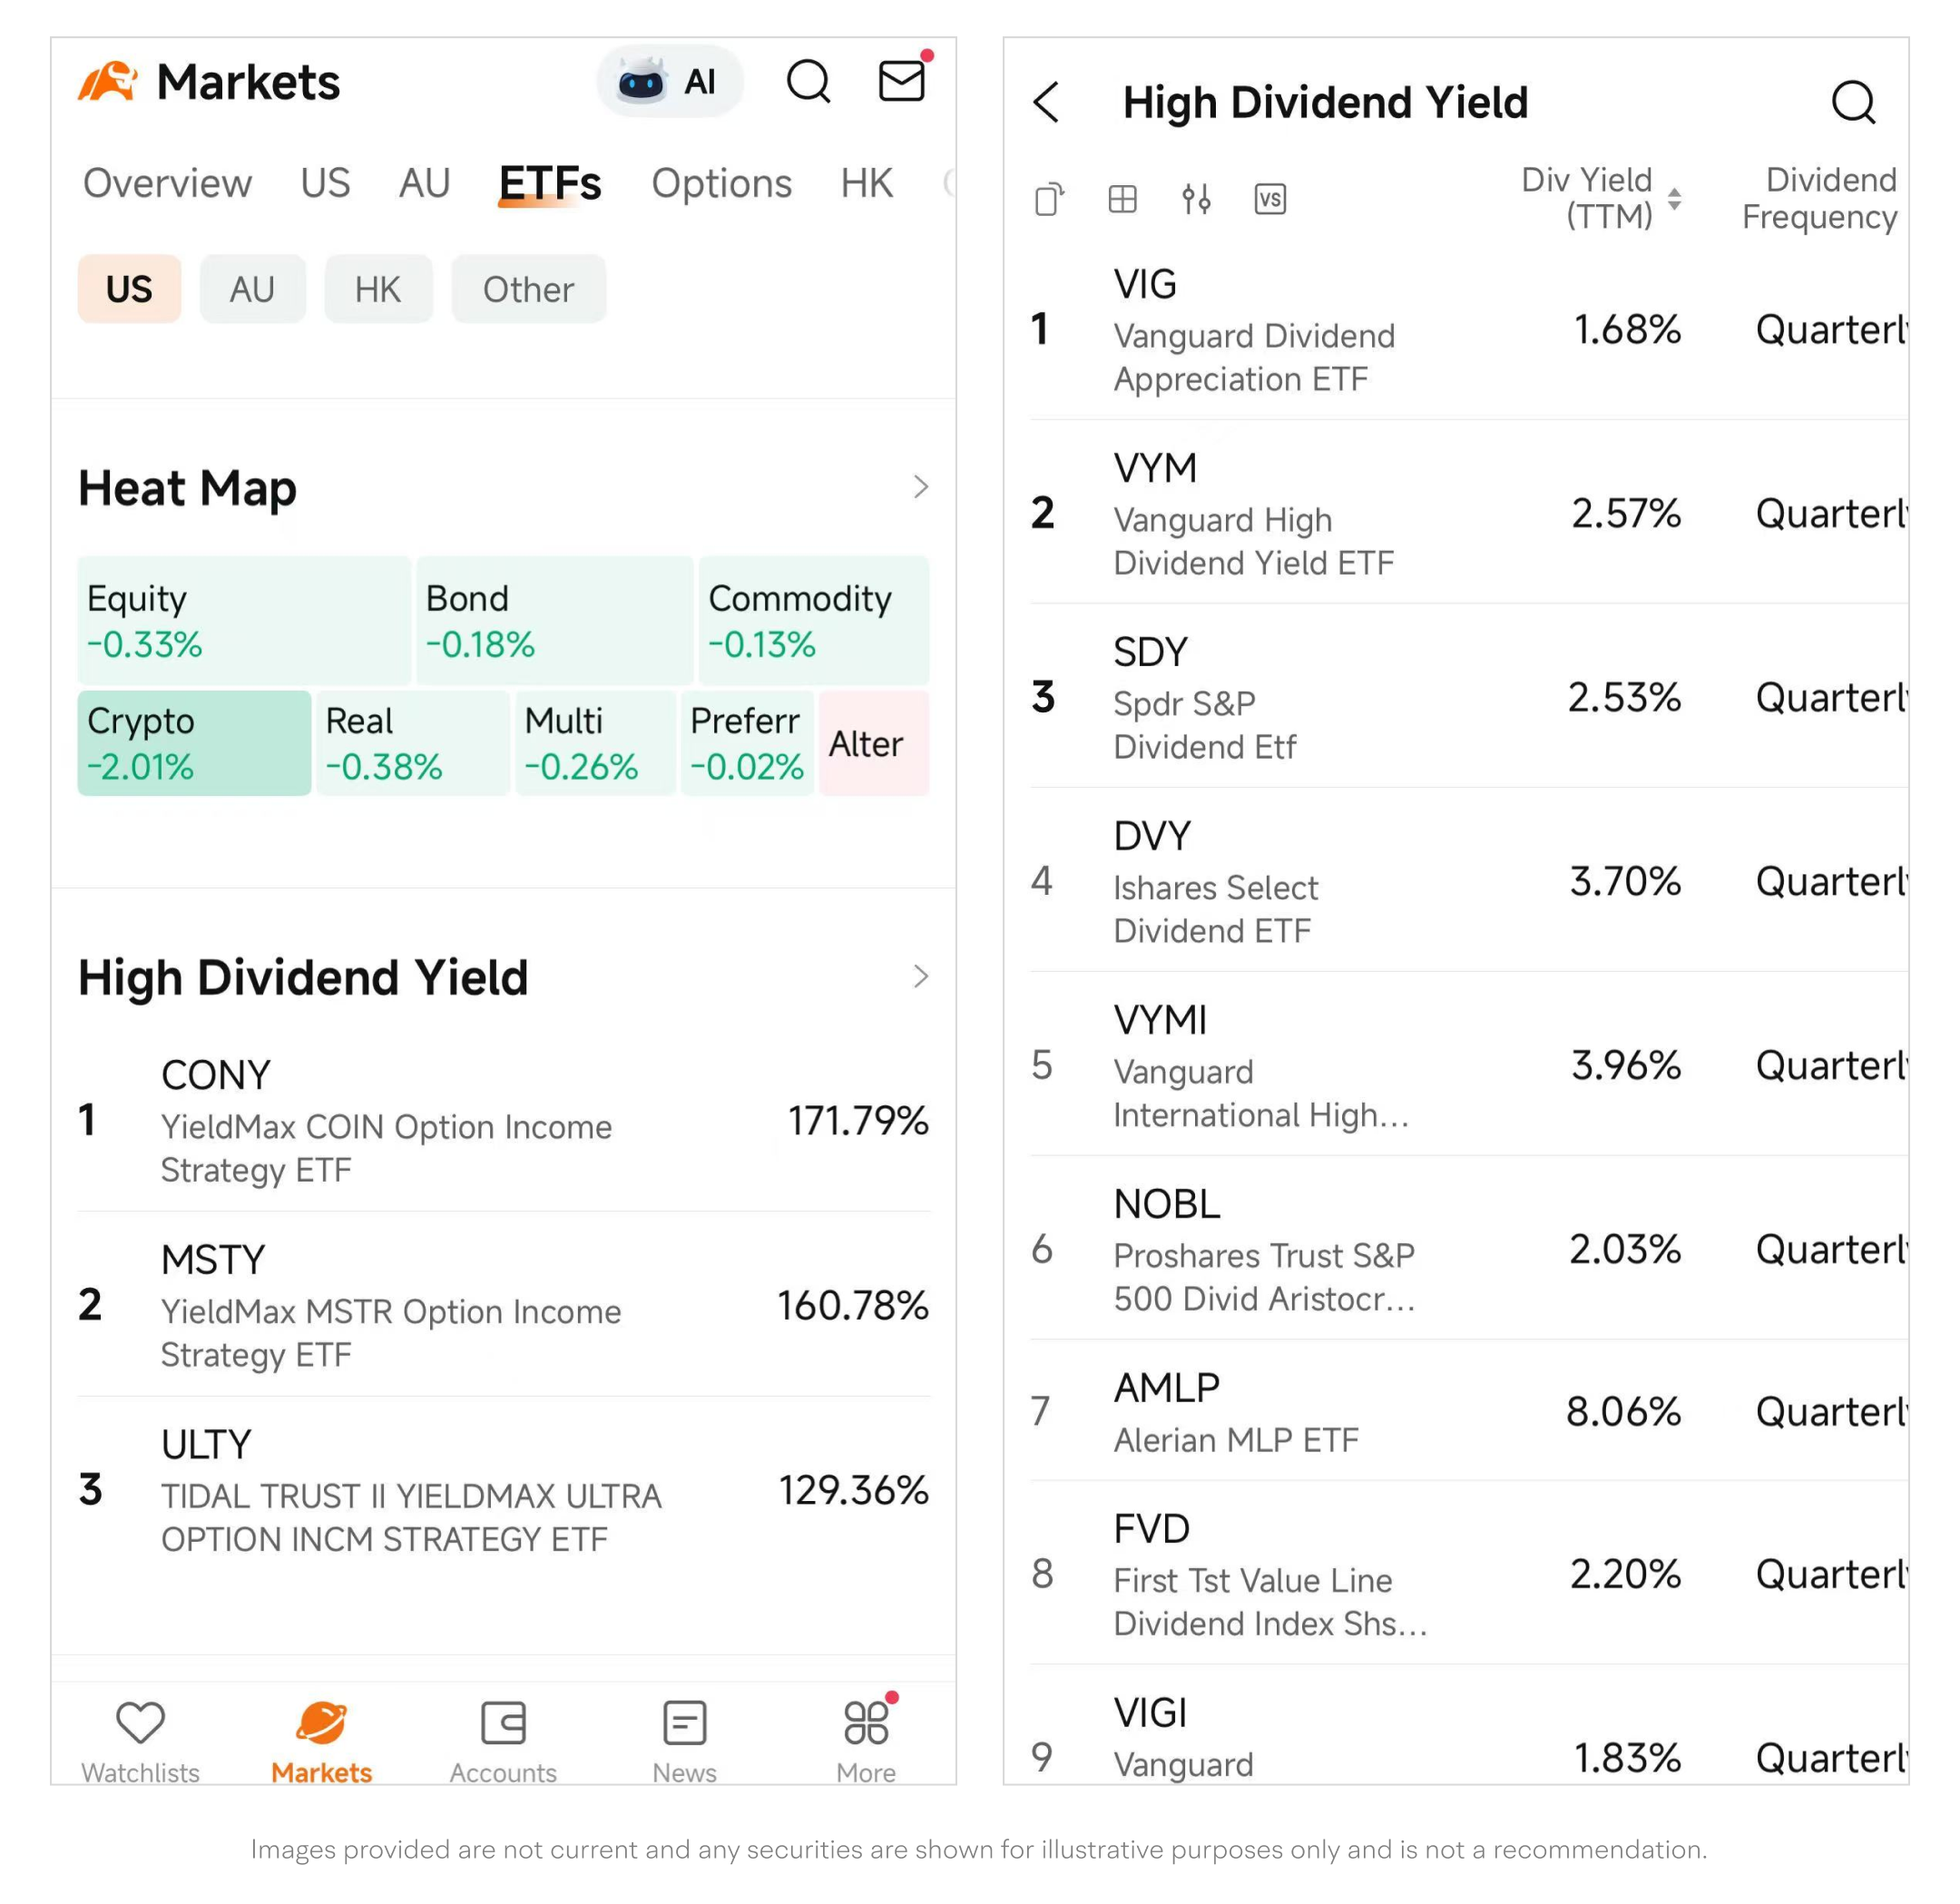Tap the Bond heat map tile

tap(554, 620)
